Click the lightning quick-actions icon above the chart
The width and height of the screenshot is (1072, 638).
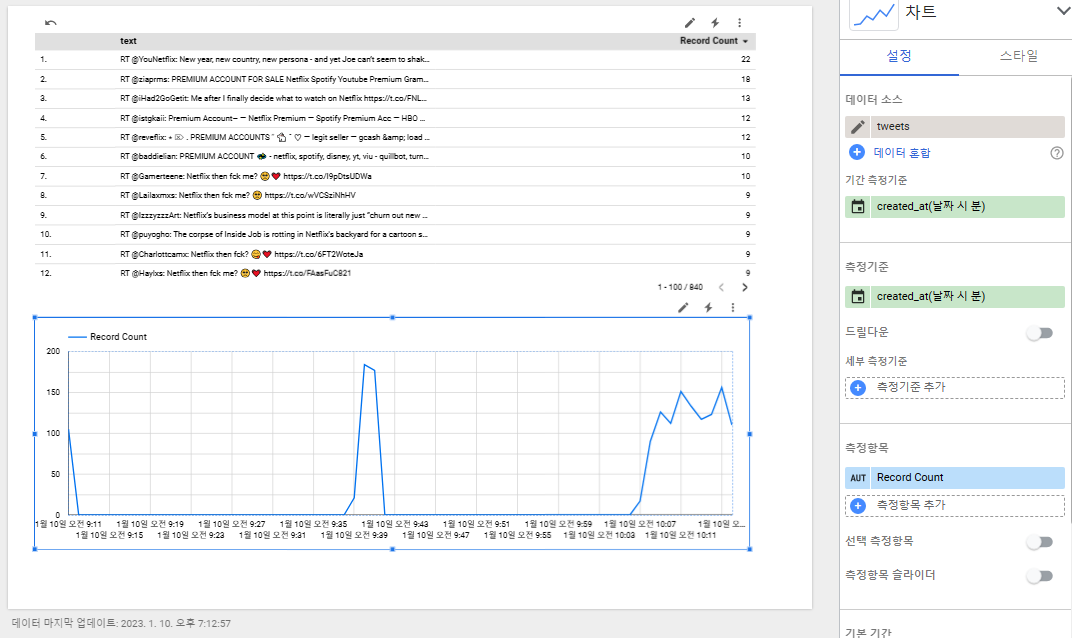(708, 308)
